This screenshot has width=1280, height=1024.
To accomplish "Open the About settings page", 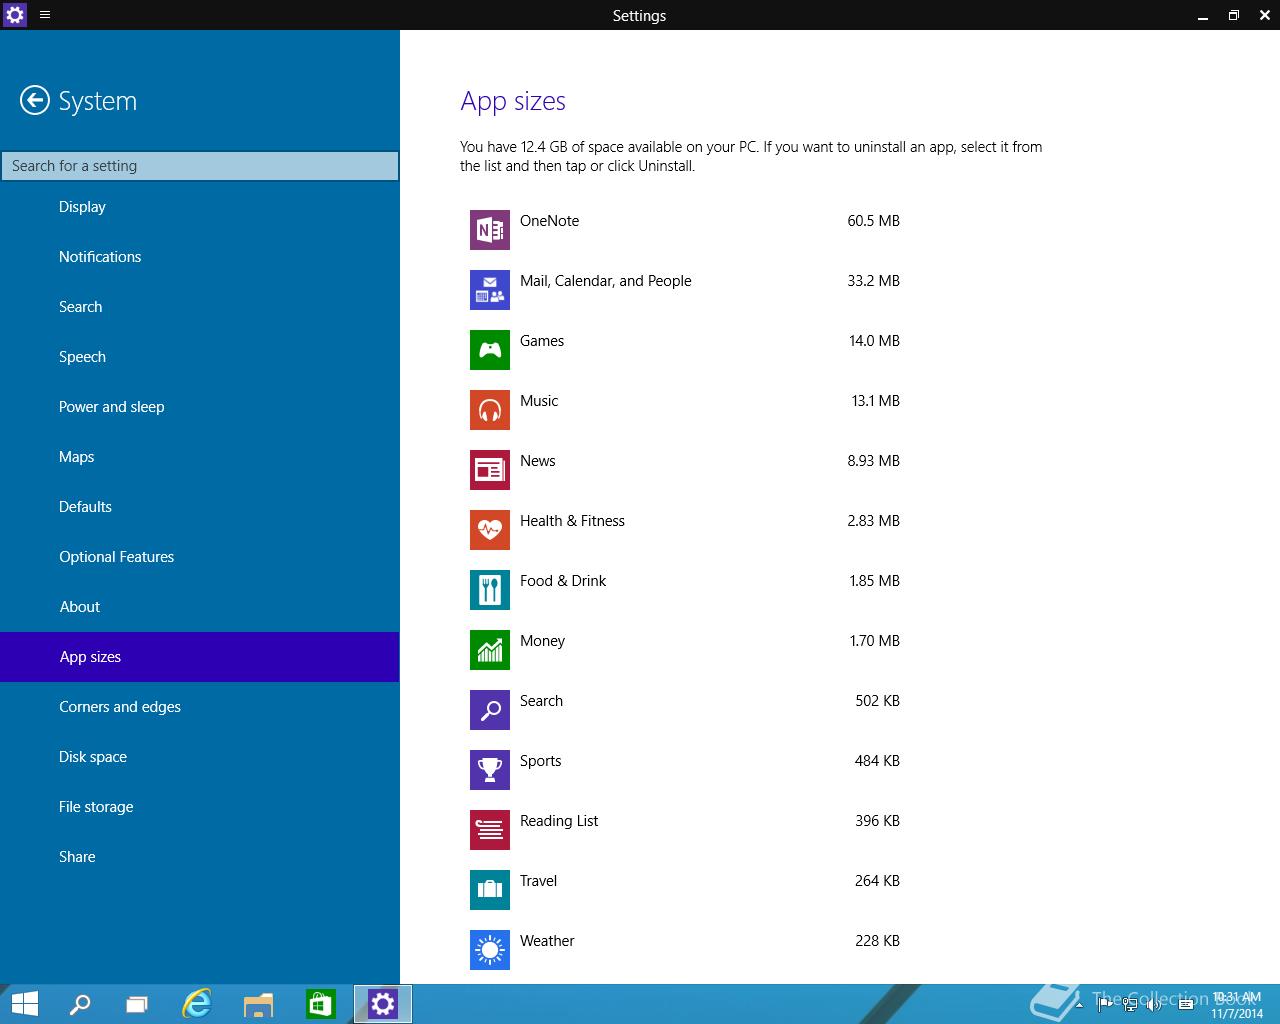I will (200, 607).
